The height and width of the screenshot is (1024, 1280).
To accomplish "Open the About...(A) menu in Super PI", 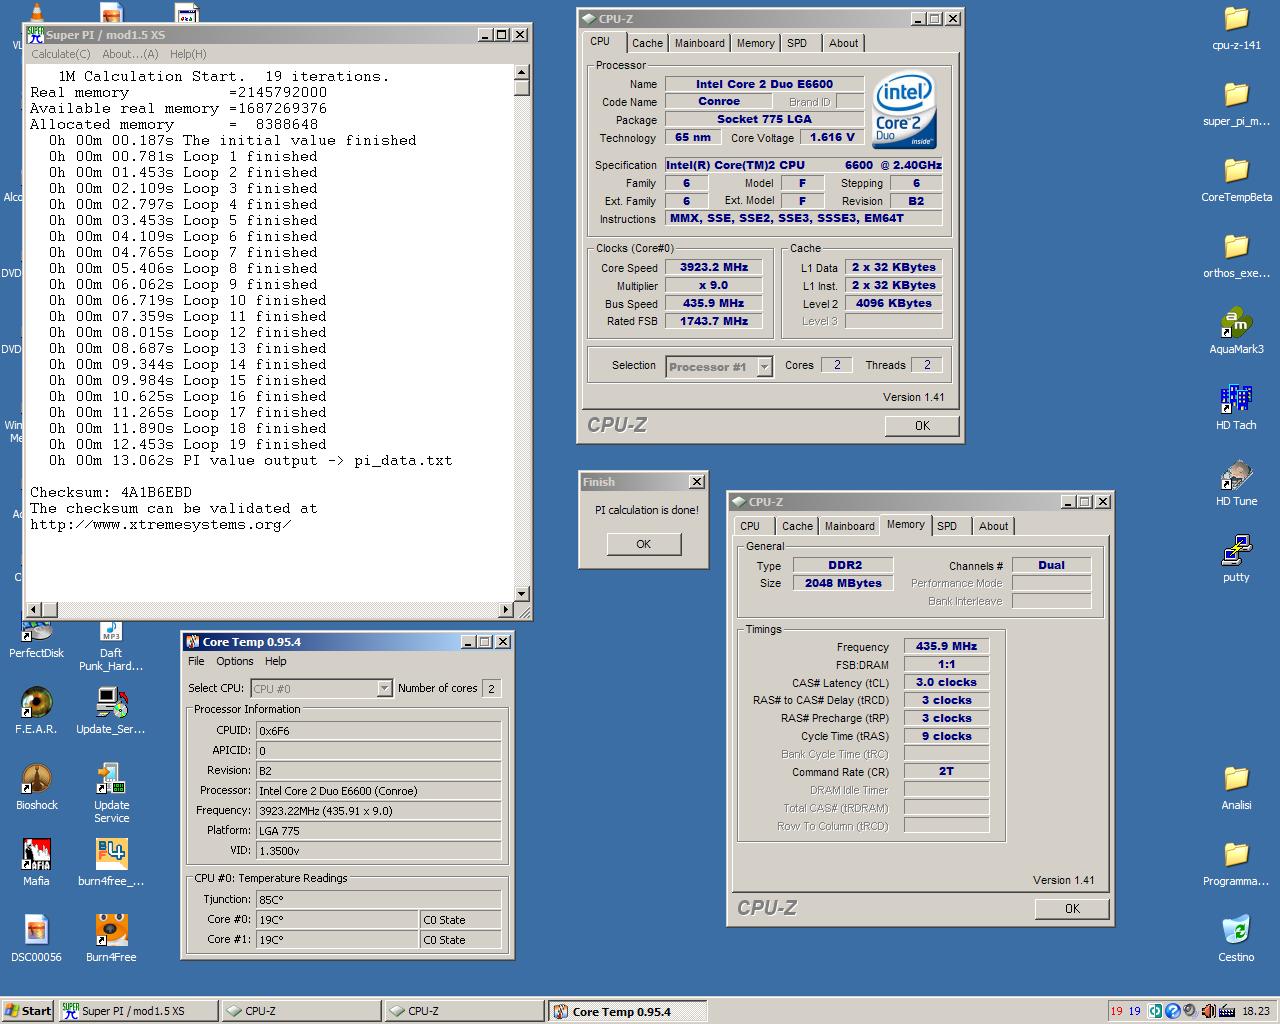I will pyautogui.click(x=130, y=54).
